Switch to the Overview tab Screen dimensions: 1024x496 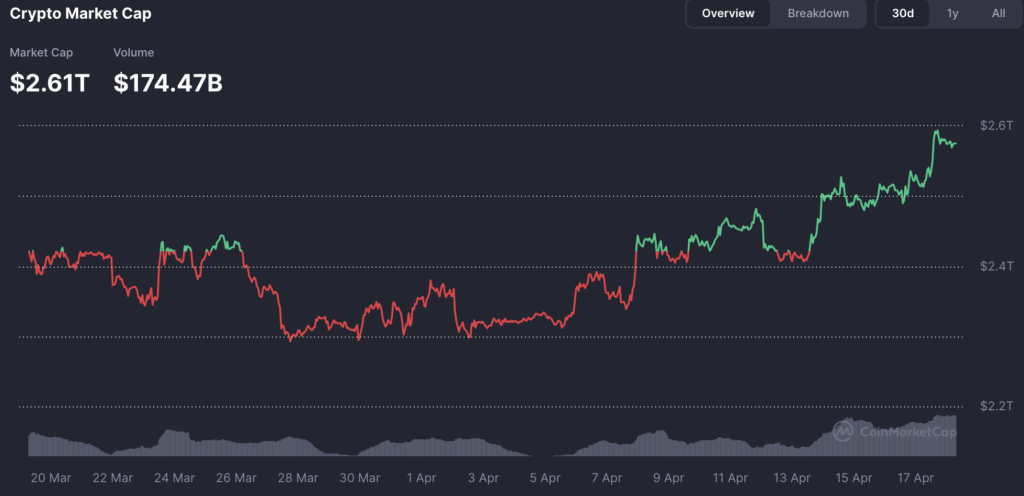728,14
